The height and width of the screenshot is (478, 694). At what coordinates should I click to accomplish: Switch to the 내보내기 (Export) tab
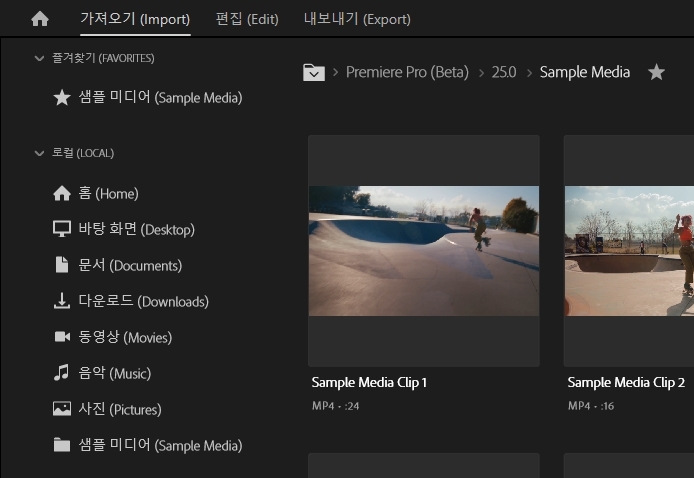[x=357, y=19]
